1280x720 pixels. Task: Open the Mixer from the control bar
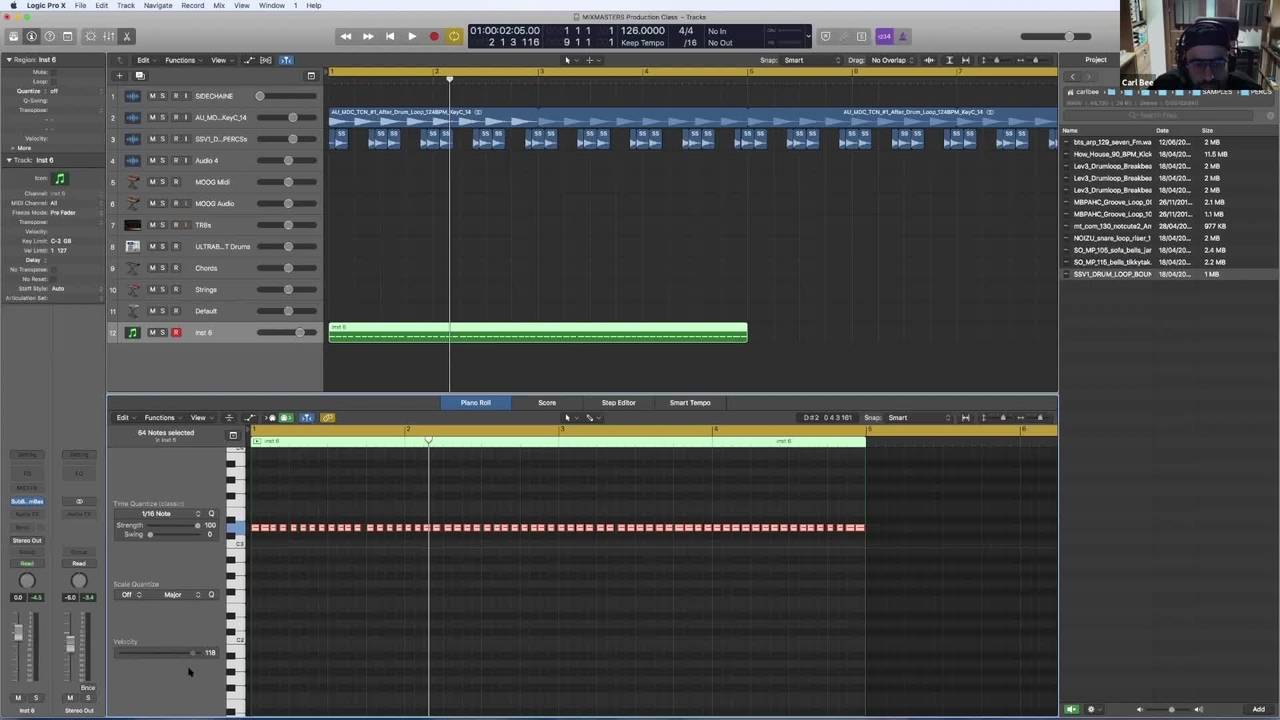108,37
